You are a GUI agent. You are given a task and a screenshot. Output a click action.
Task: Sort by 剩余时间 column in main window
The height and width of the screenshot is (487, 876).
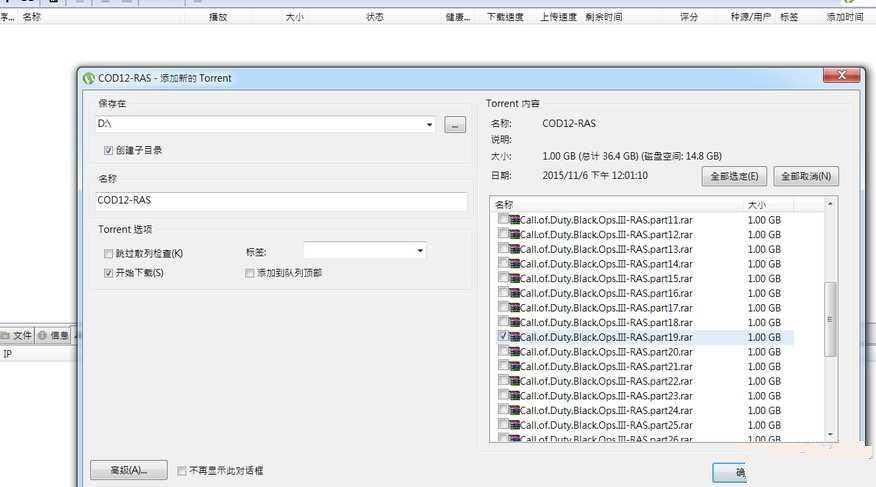tap(603, 17)
